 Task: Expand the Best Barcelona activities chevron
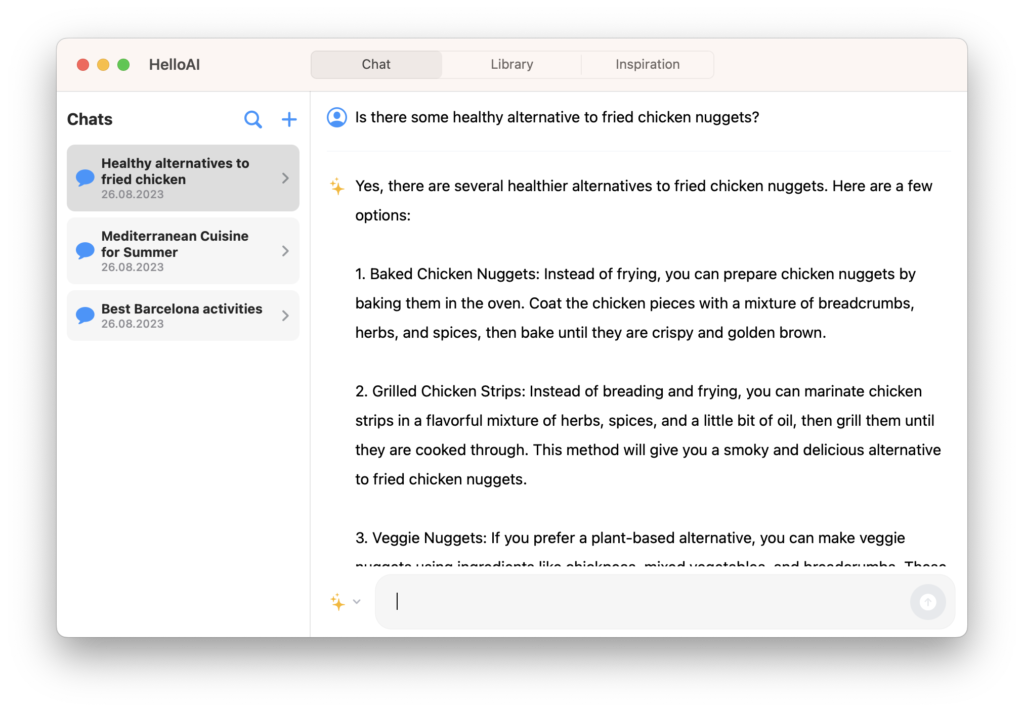pyautogui.click(x=285, y=316)
